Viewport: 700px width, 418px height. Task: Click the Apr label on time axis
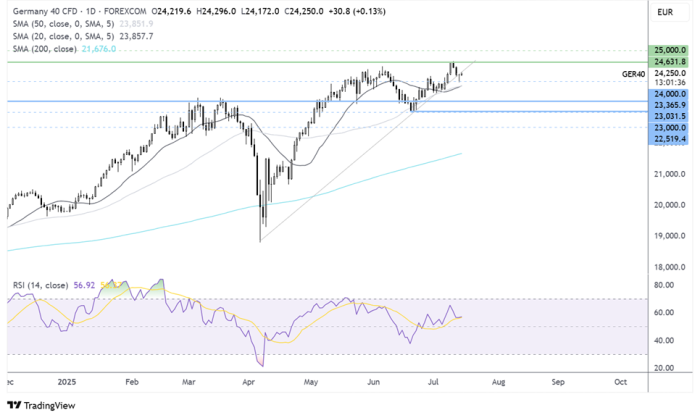(x=248, y=383)
